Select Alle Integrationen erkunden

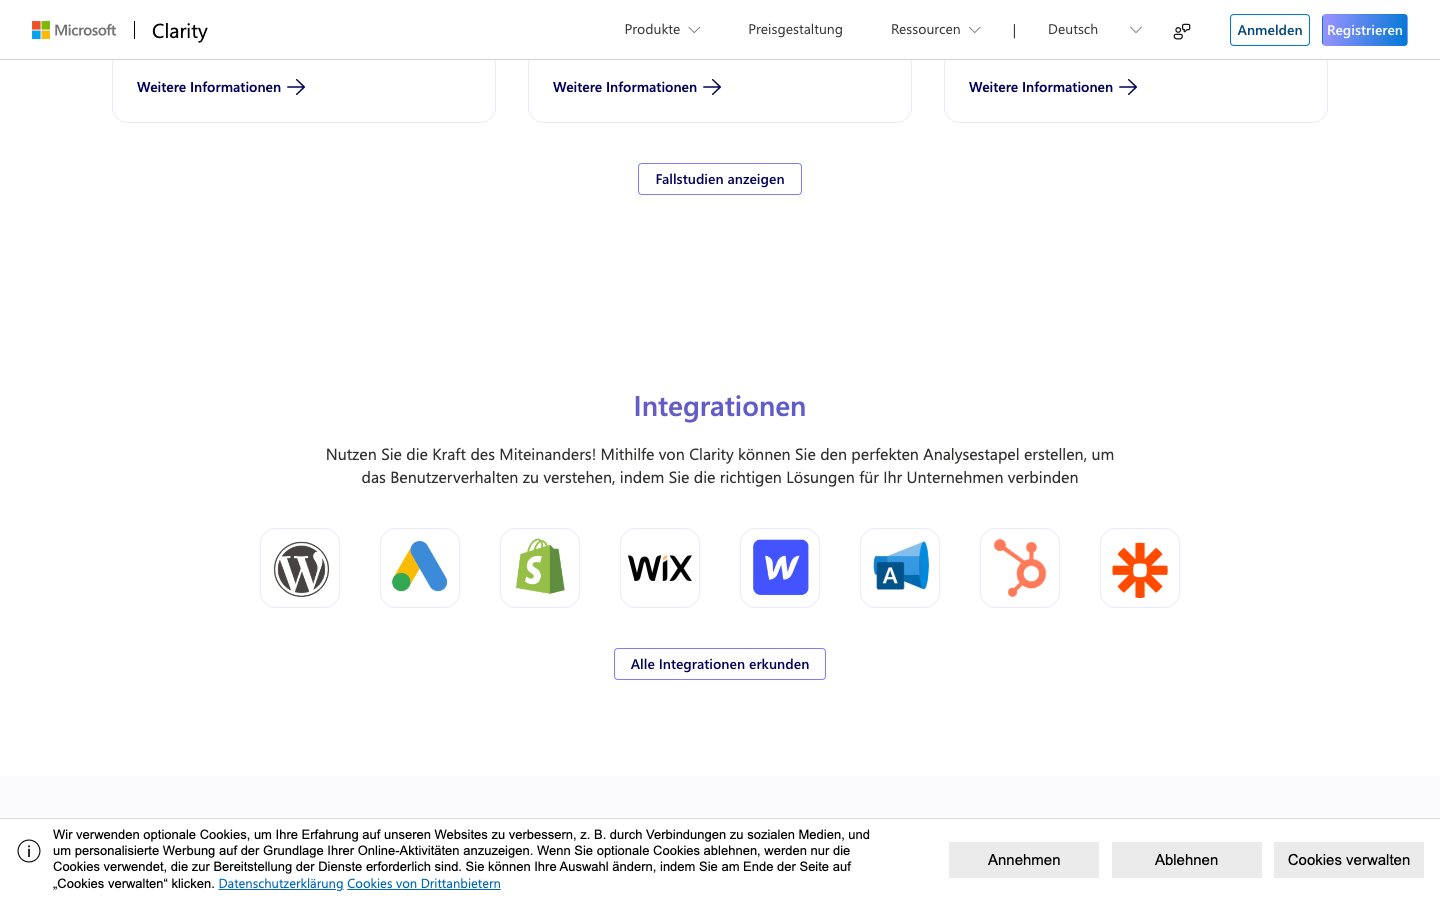coord(720,664)
